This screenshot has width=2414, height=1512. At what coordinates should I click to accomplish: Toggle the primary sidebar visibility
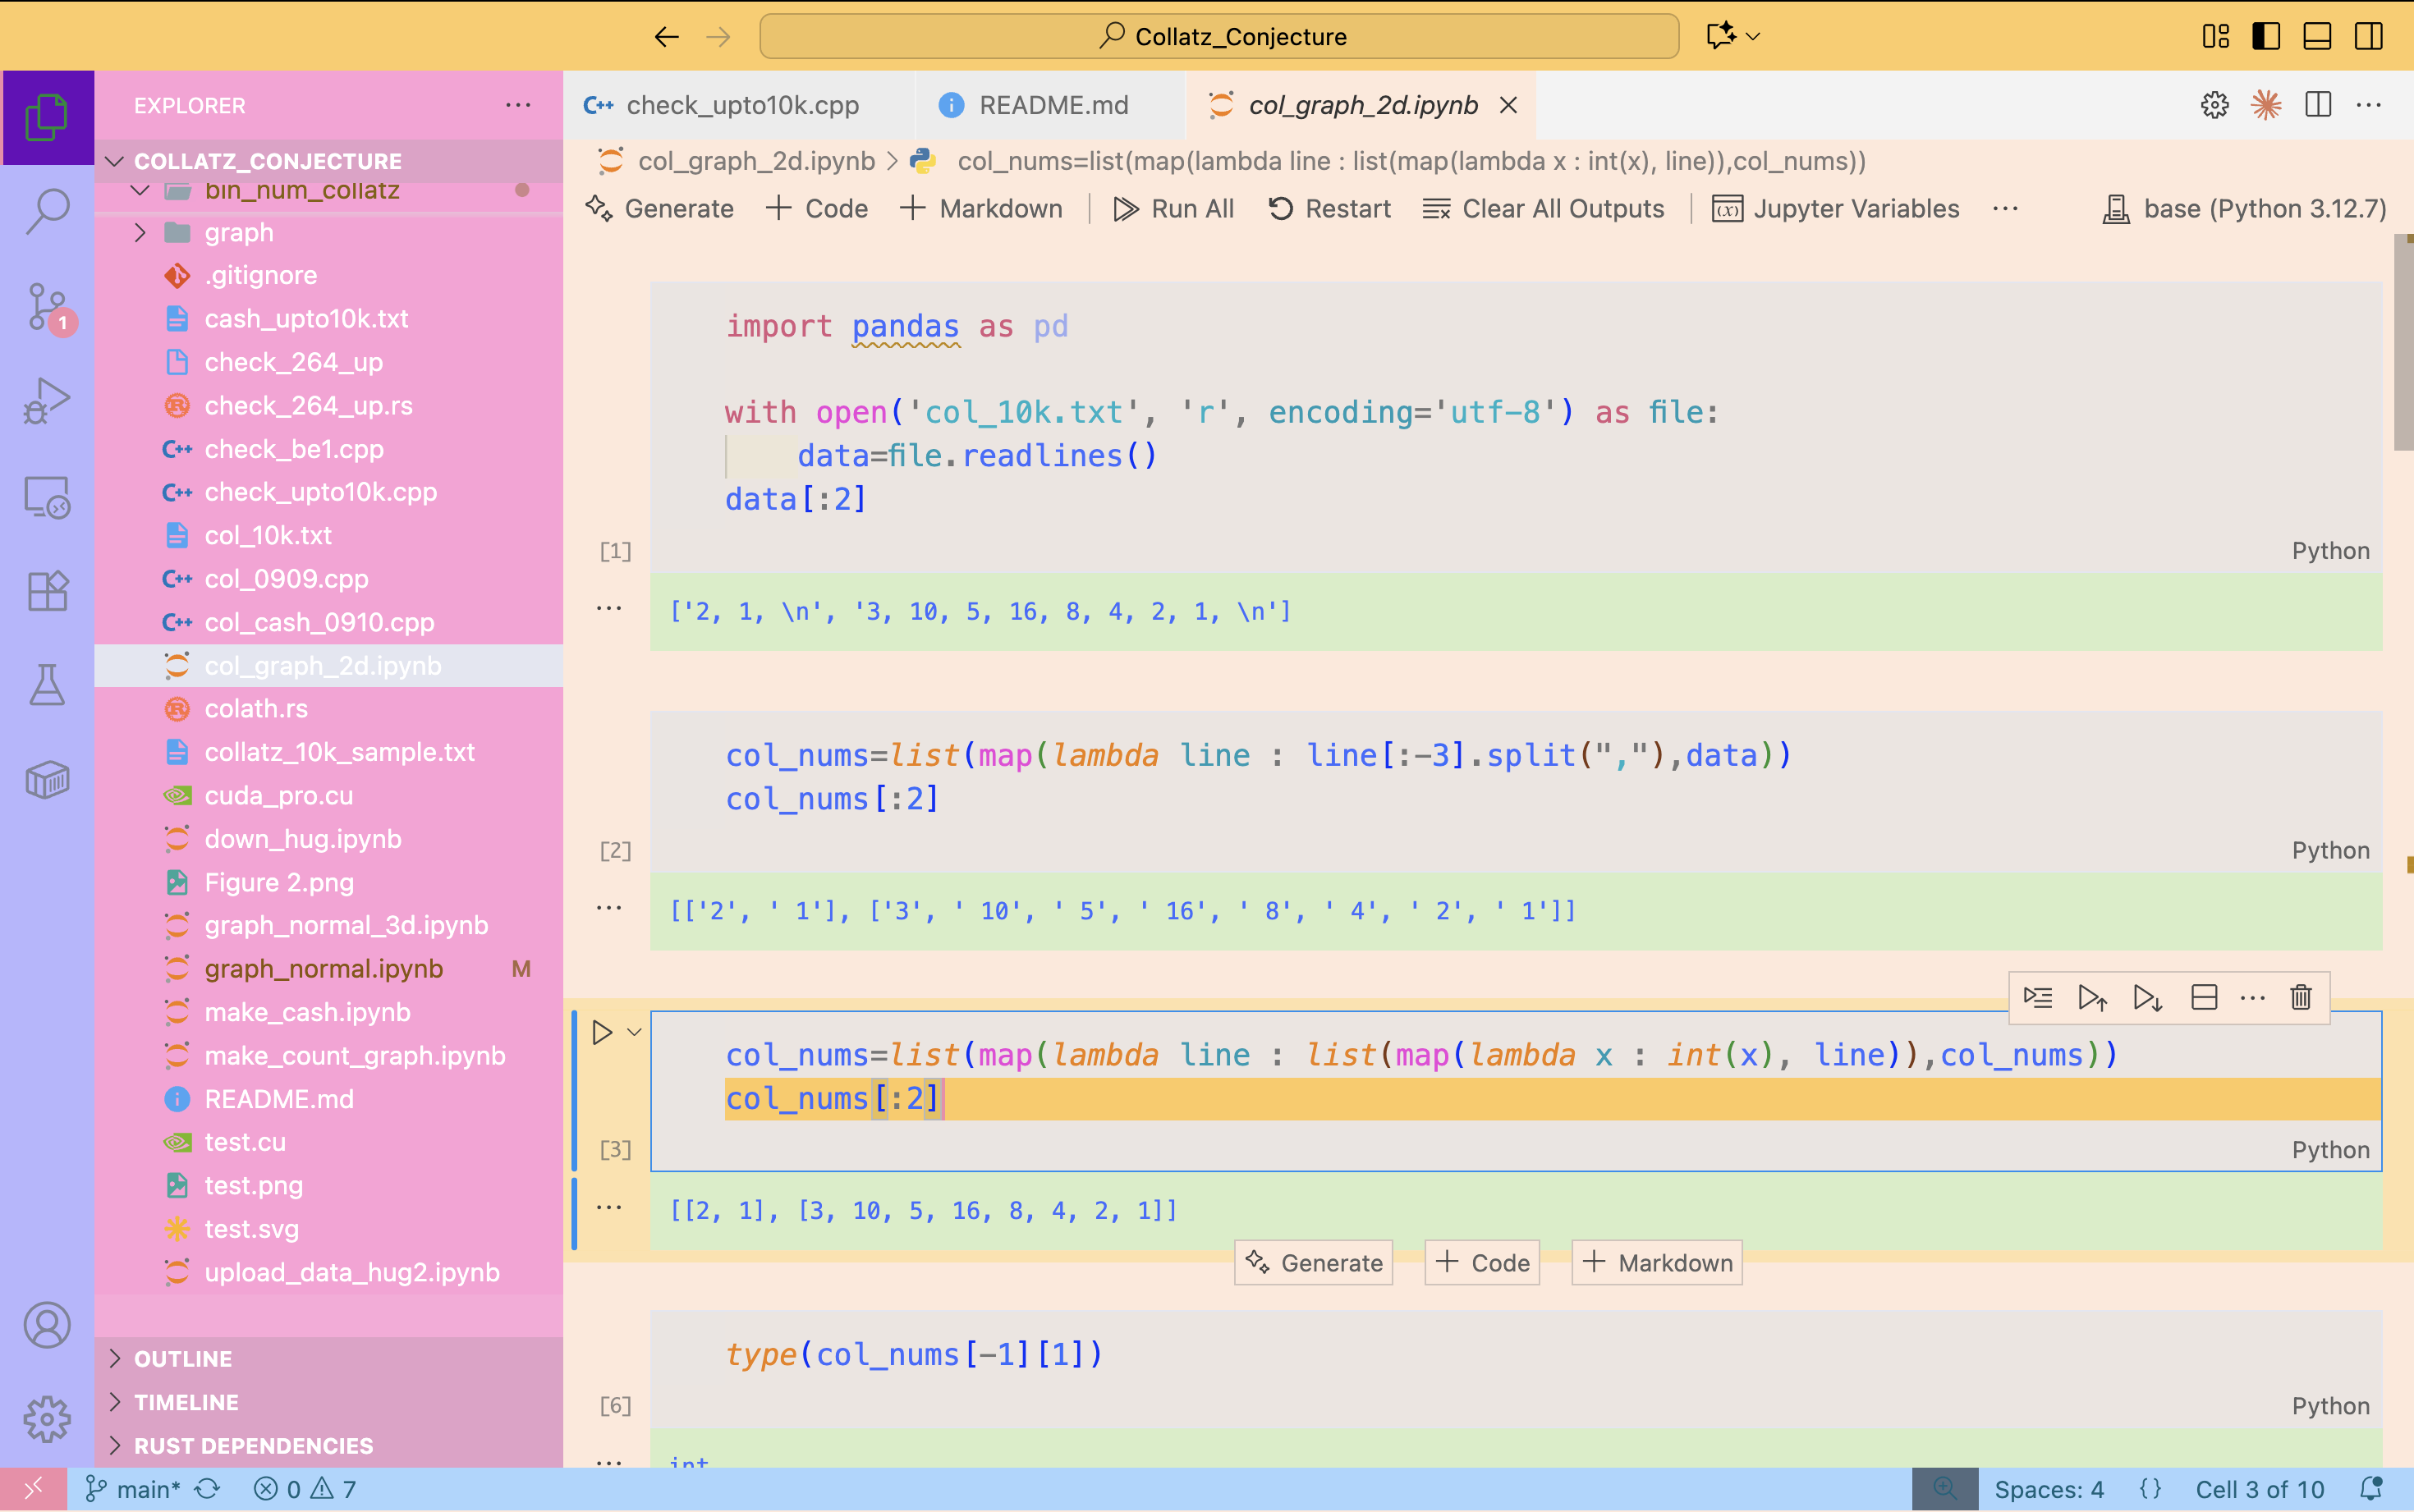pyautogui.click(x=2265, y=36)
